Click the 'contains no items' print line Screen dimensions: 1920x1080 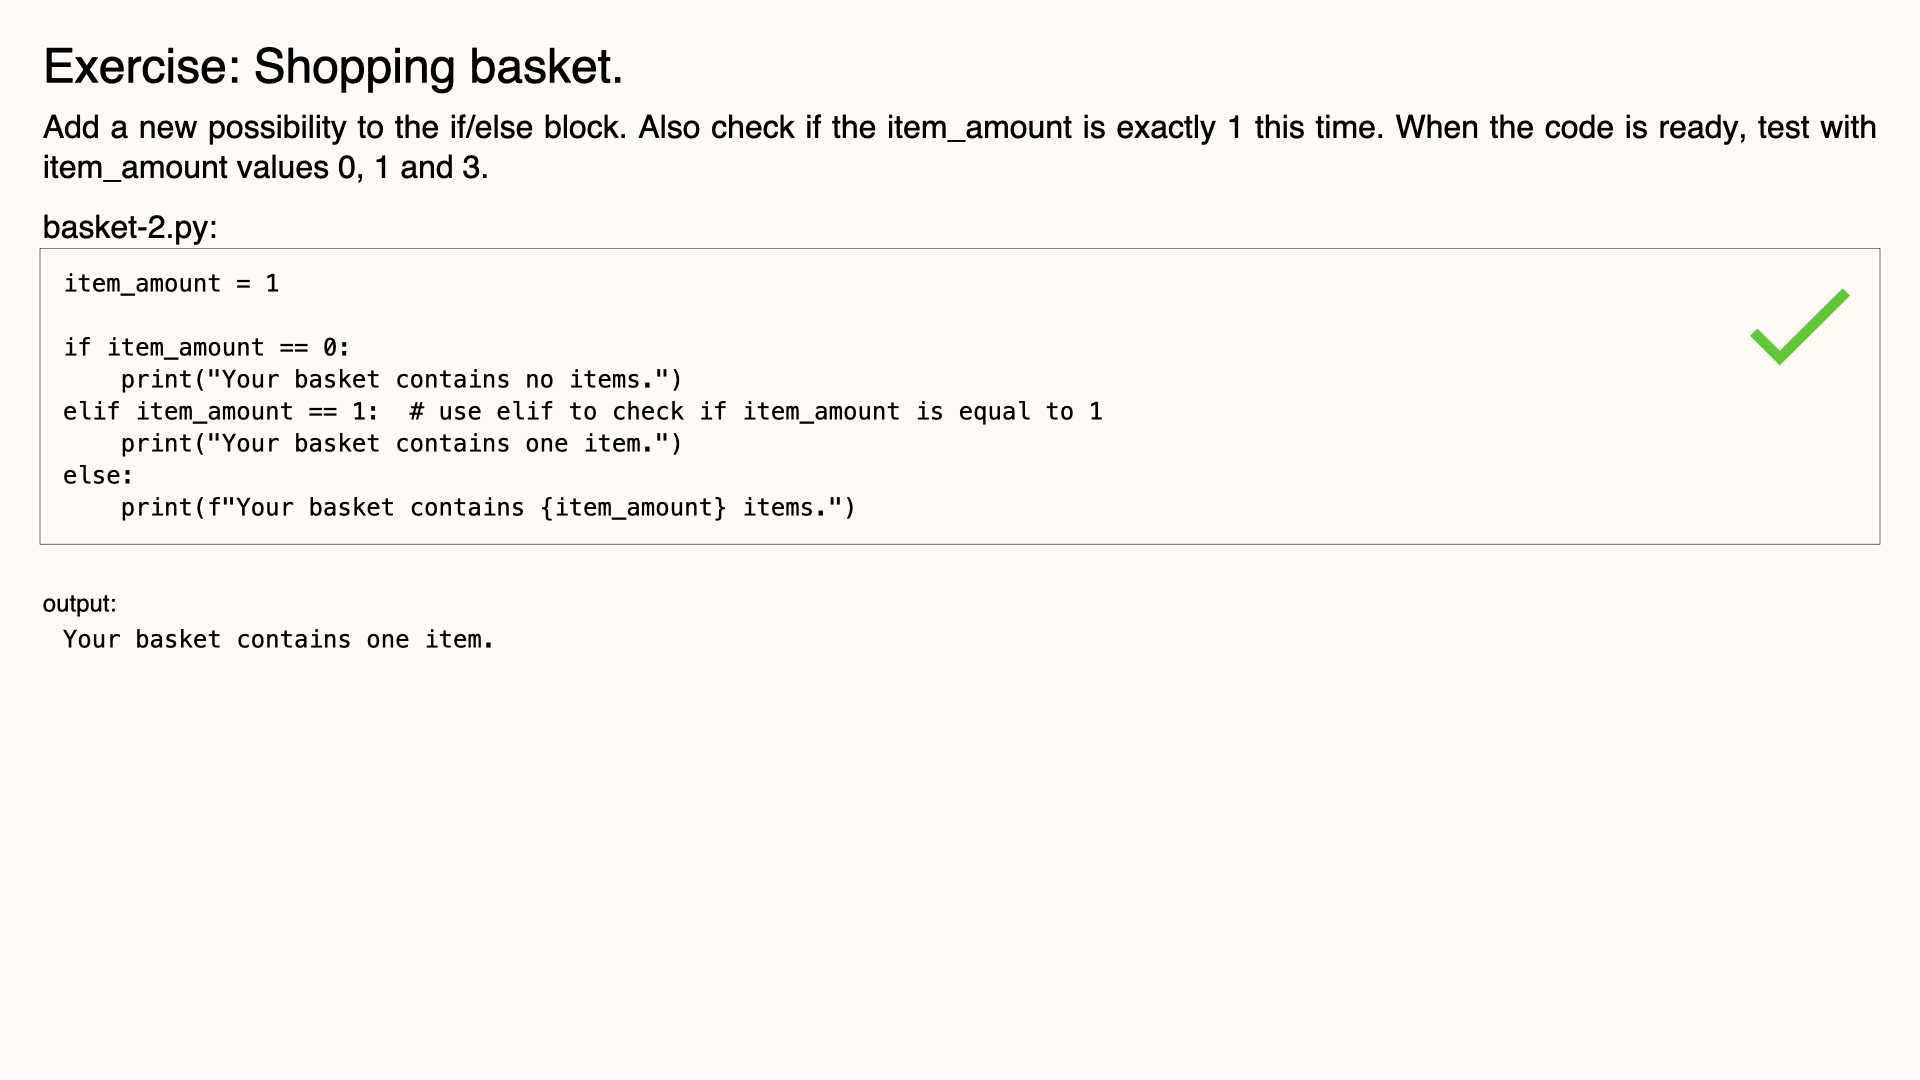pos(401,380)
